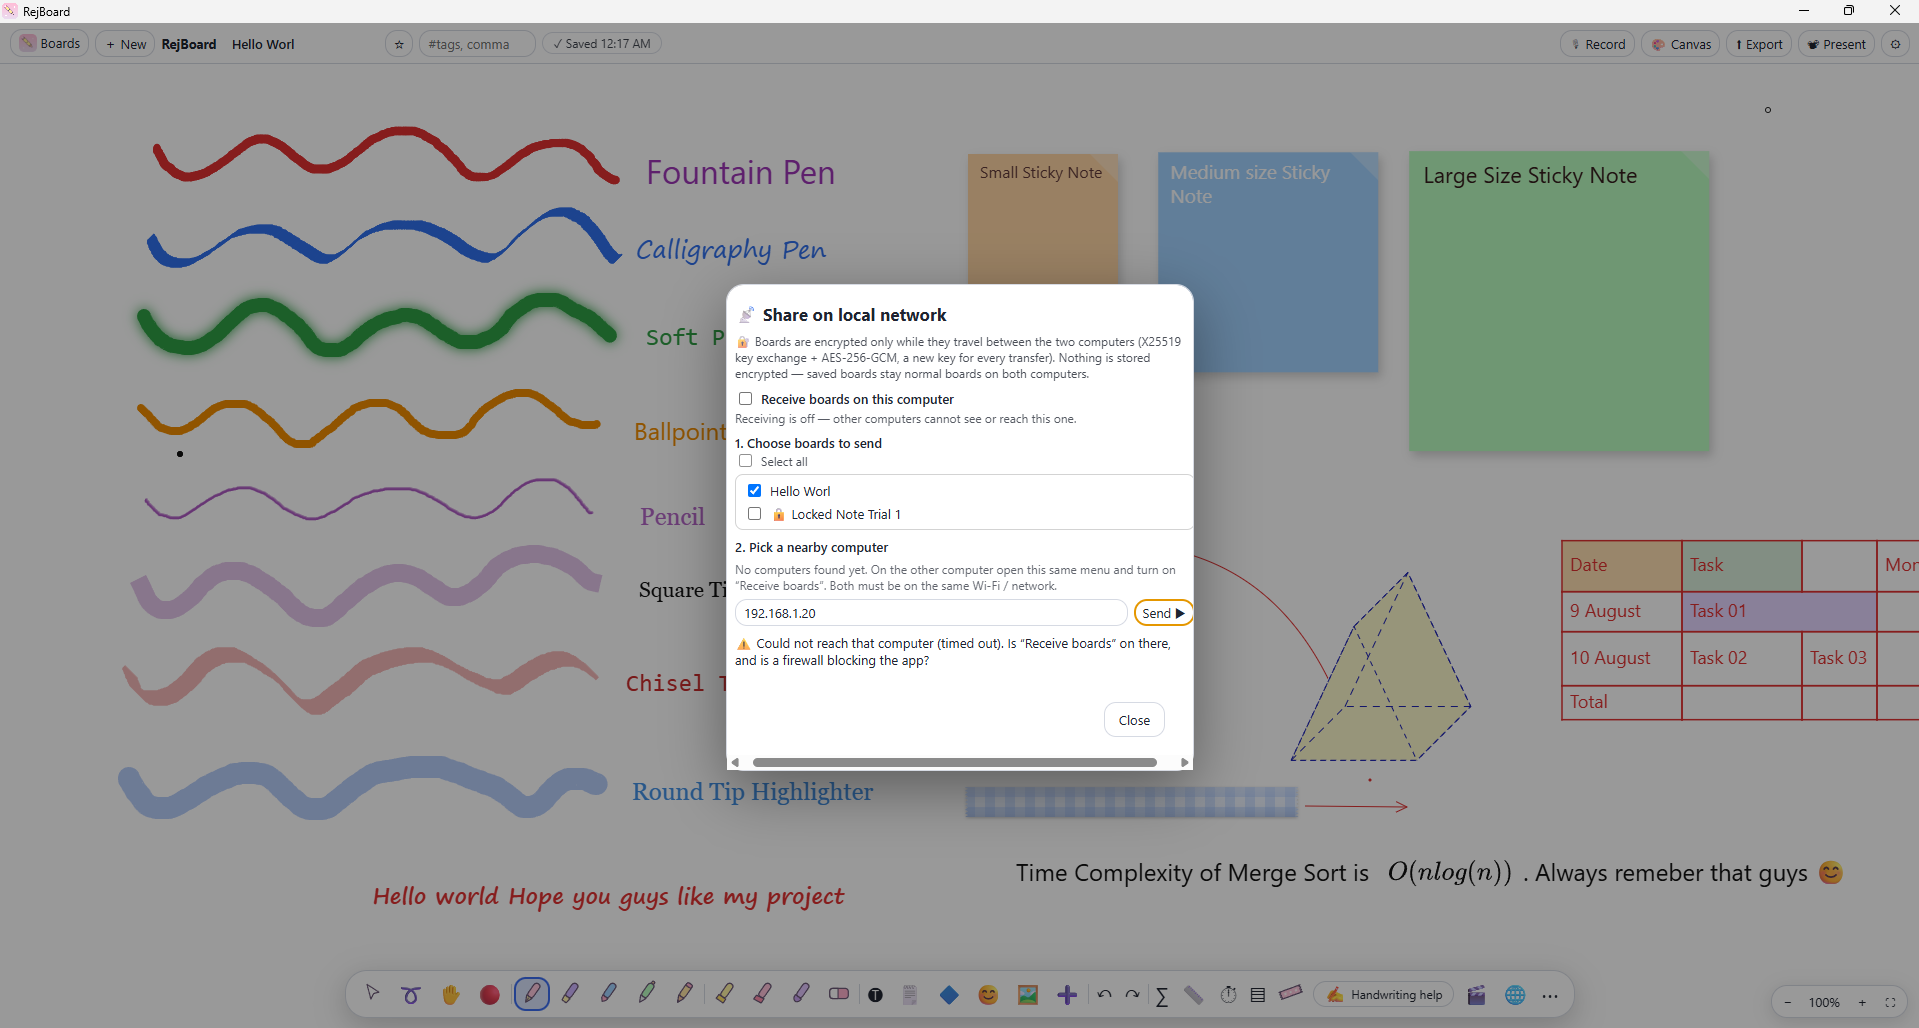Open the stopwatch timer tool
This screenshot has height=1028, width=1919.
(1228, 994)
